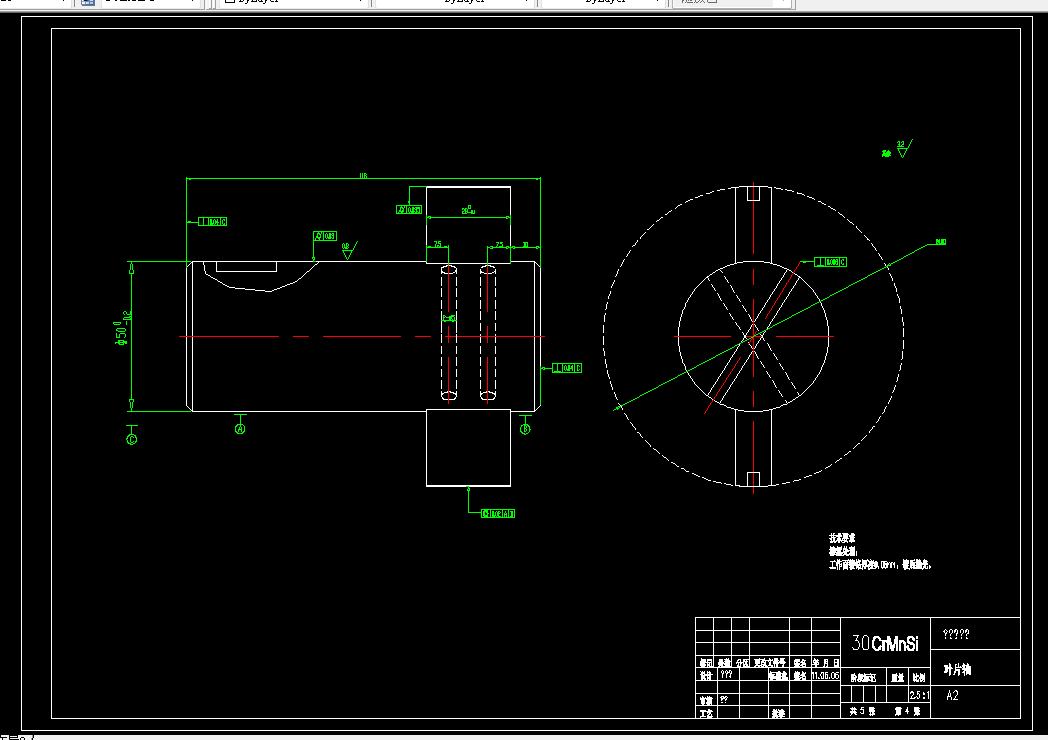Select the tolerance frame left of upper blade block
Screen dimensions: 1048x740
409,209
